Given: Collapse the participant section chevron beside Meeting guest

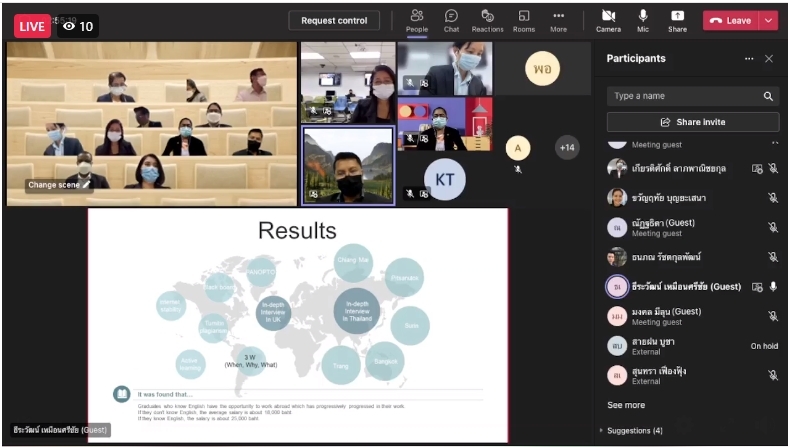Looking at the screenshot, I should click(774, 144).
